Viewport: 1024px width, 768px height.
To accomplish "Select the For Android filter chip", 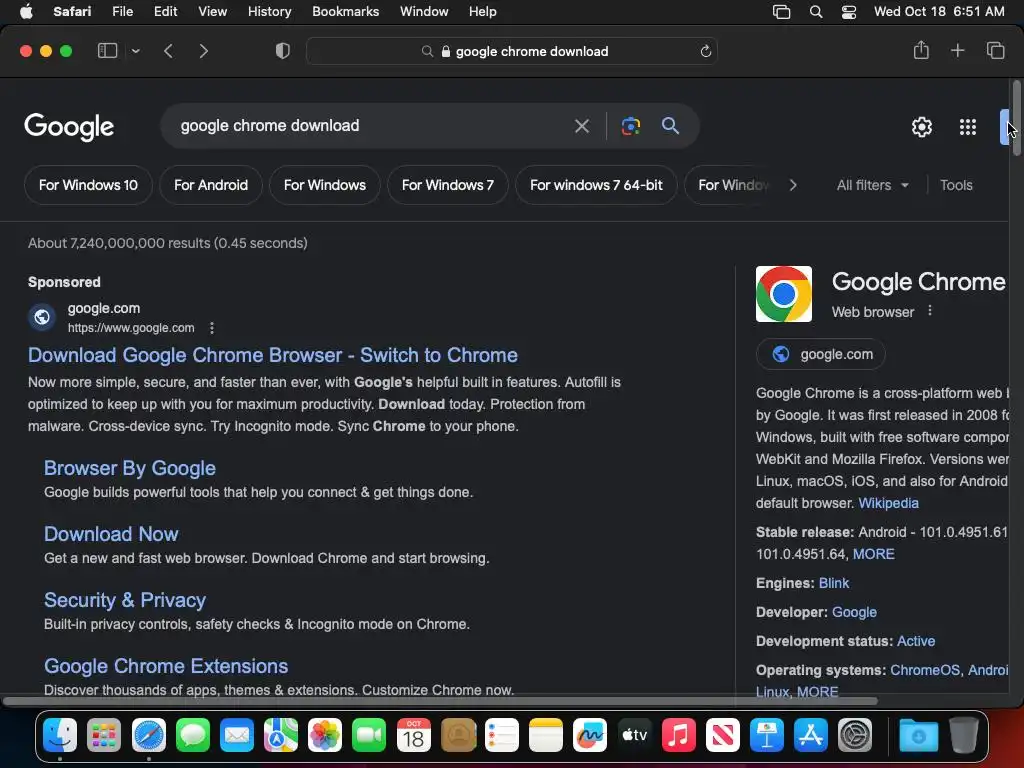I will [211, 185].
